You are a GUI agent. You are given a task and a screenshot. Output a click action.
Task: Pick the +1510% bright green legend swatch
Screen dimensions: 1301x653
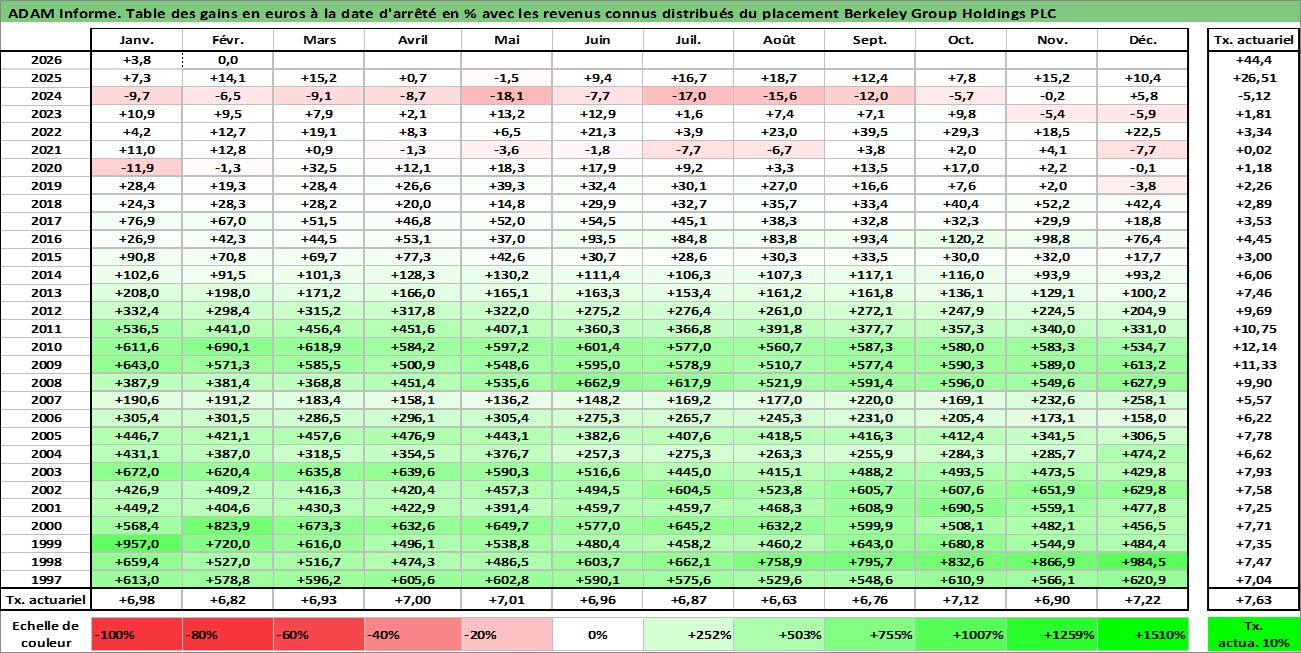click(x=1142, y=634)
